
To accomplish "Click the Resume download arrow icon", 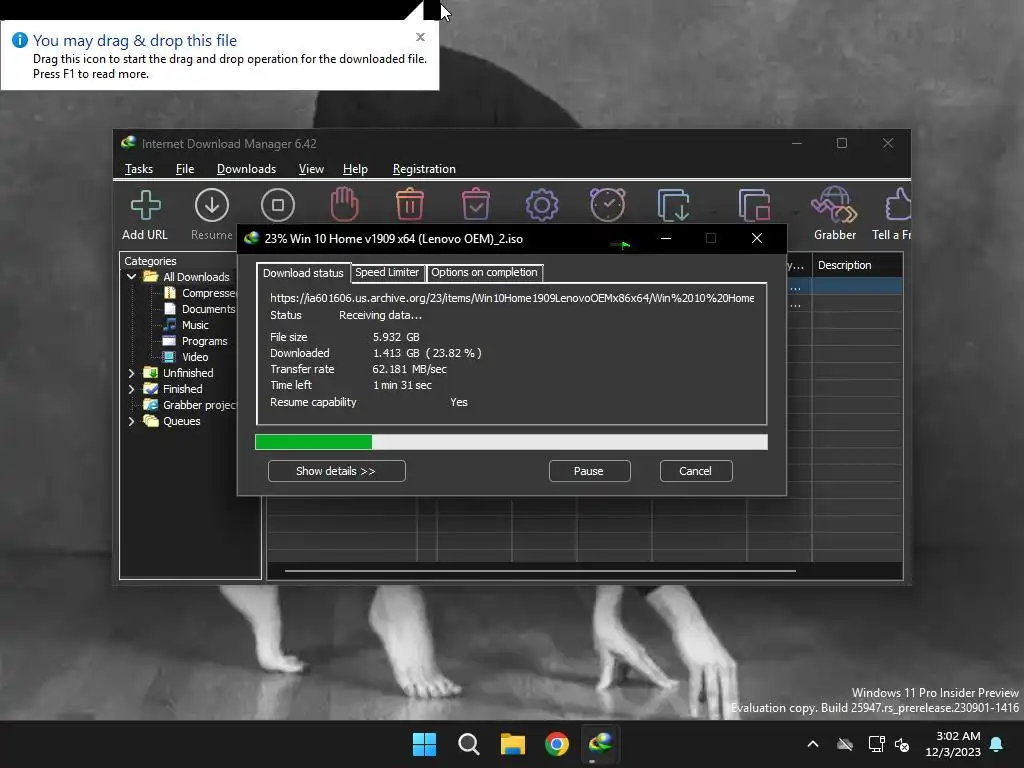I will click(x=212, y=205).
